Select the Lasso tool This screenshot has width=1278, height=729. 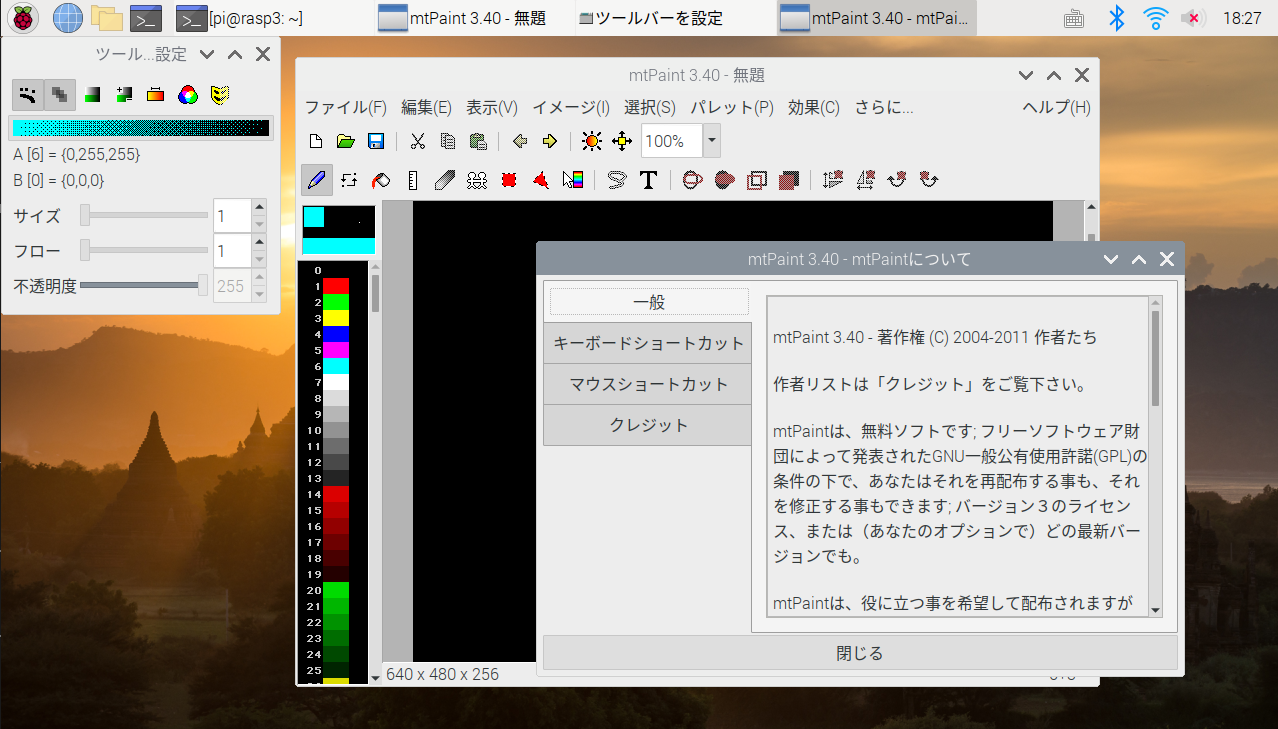click(x=616, y=180)
